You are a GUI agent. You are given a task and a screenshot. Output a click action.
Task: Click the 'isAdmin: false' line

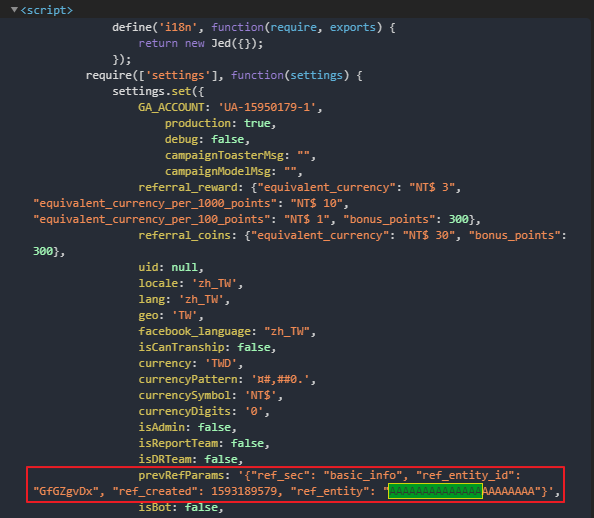[x=188, y=427]
